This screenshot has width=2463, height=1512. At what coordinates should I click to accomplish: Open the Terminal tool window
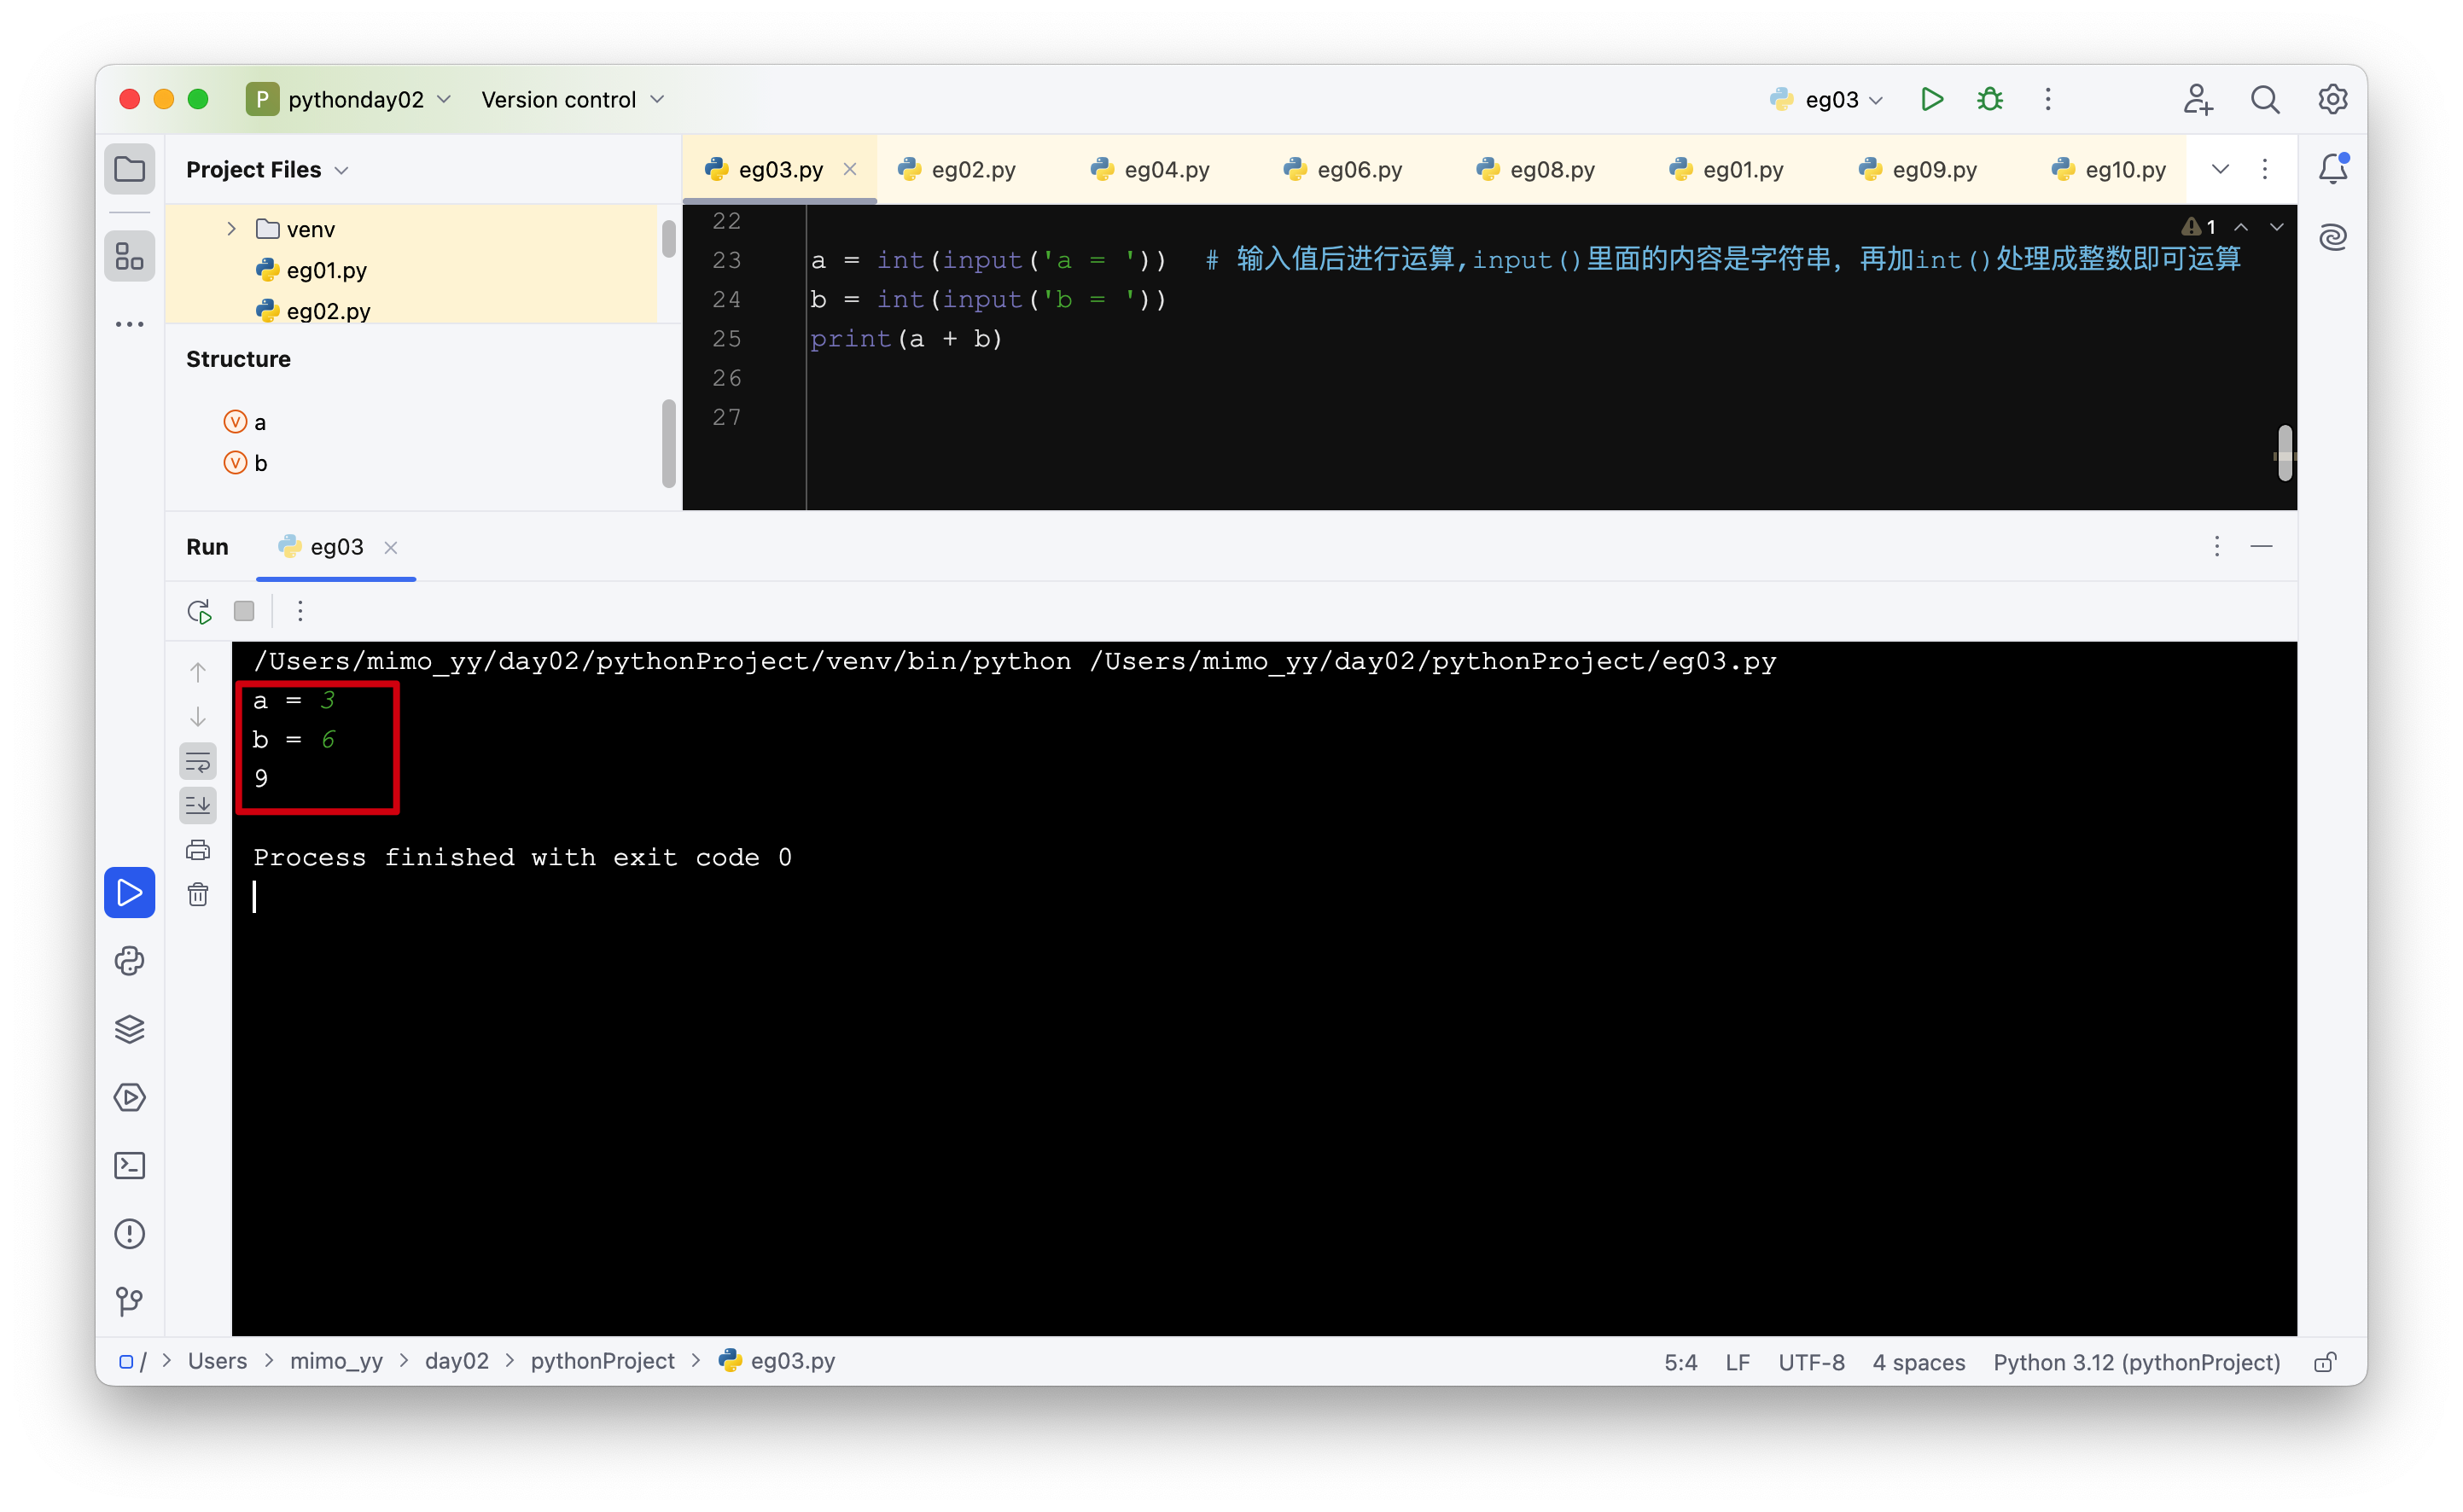pos(129,1165)
